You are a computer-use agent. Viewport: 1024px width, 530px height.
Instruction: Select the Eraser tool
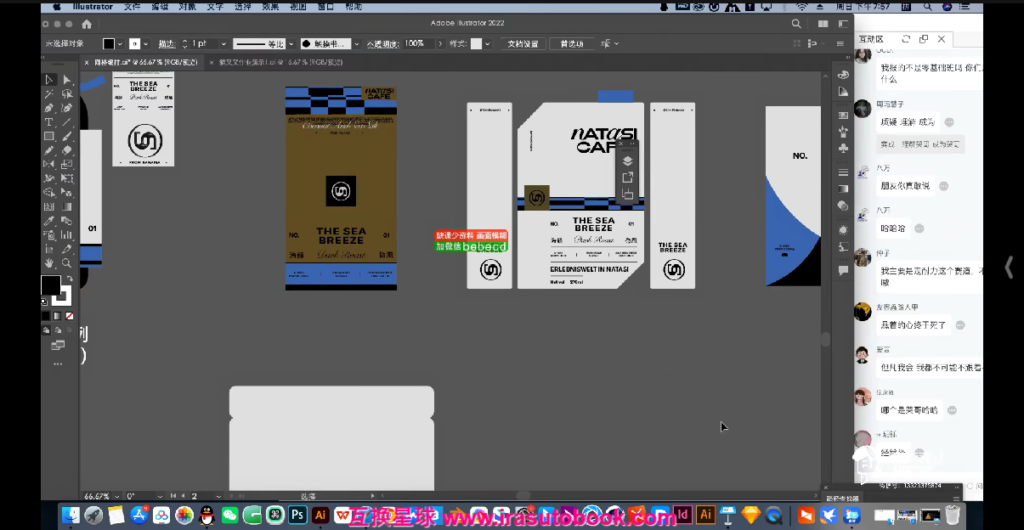(67, 150)
